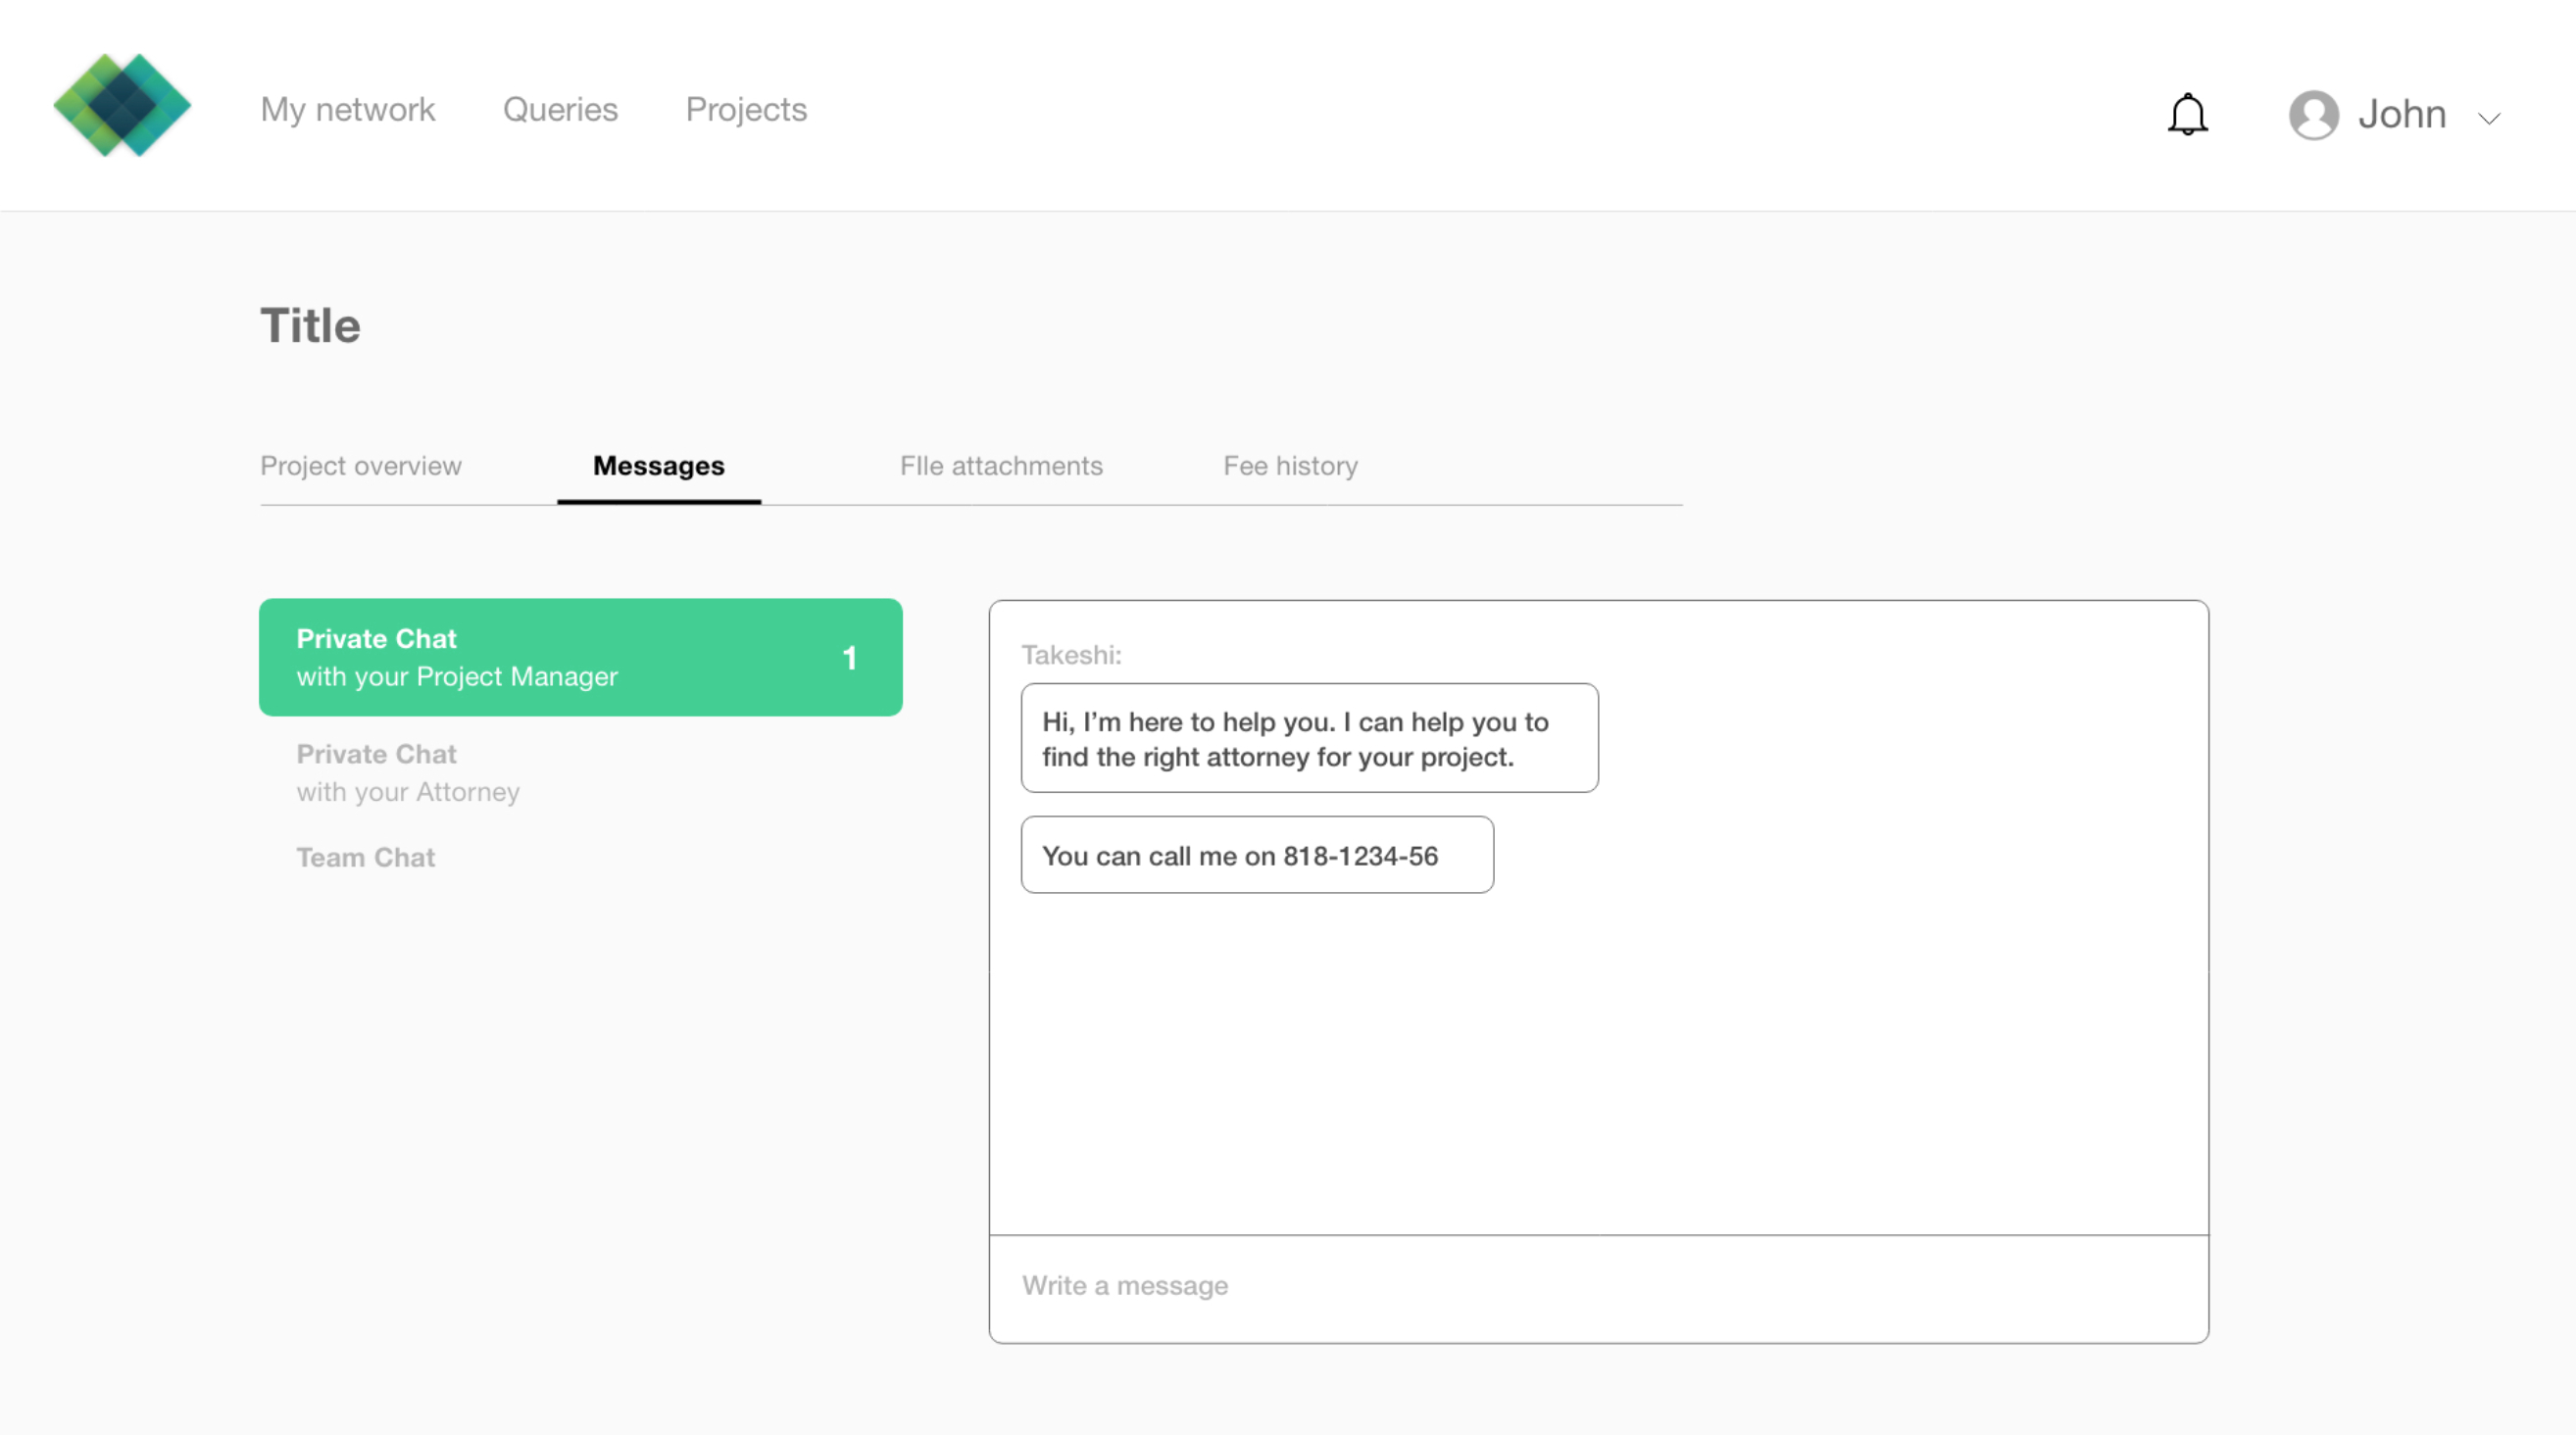This screenshot has height=1435, width=2576.
Task: Open the notifications bell
Action: 2187,114
